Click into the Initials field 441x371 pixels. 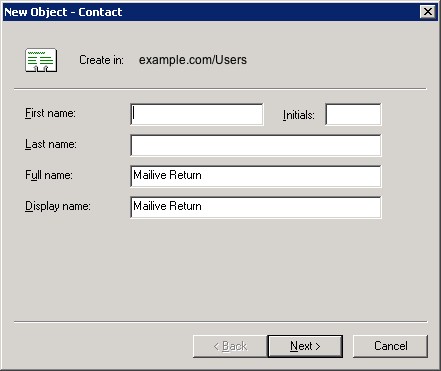tap(353, 114)
